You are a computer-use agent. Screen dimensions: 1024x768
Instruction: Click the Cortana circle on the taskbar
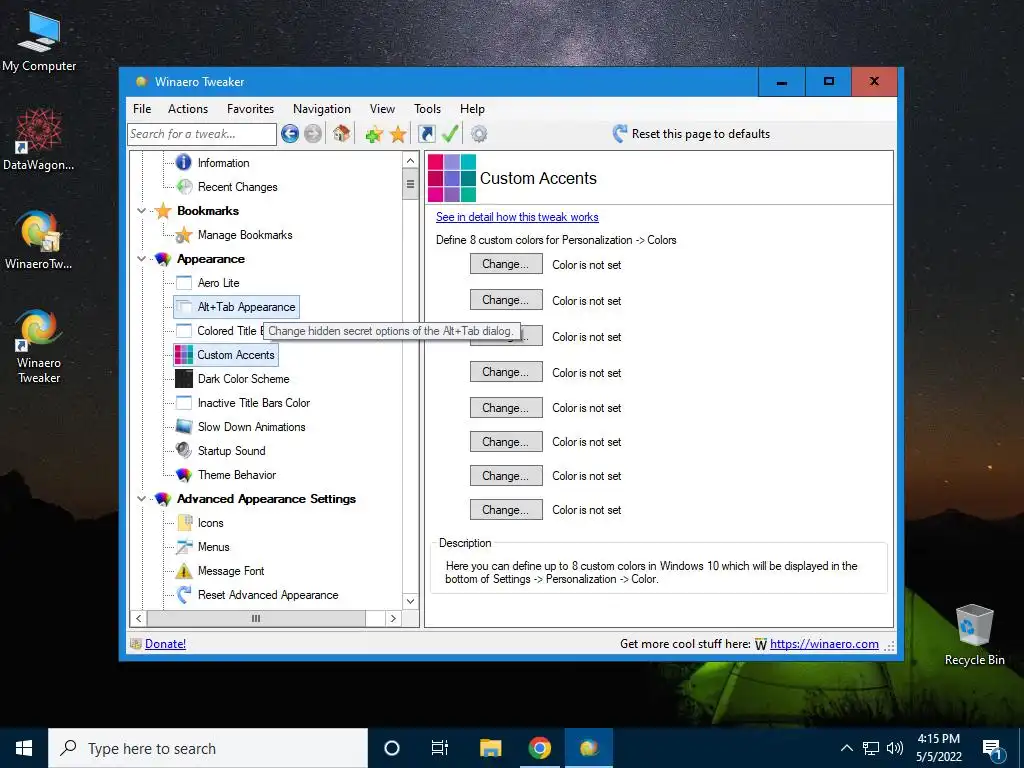(392, 748)
